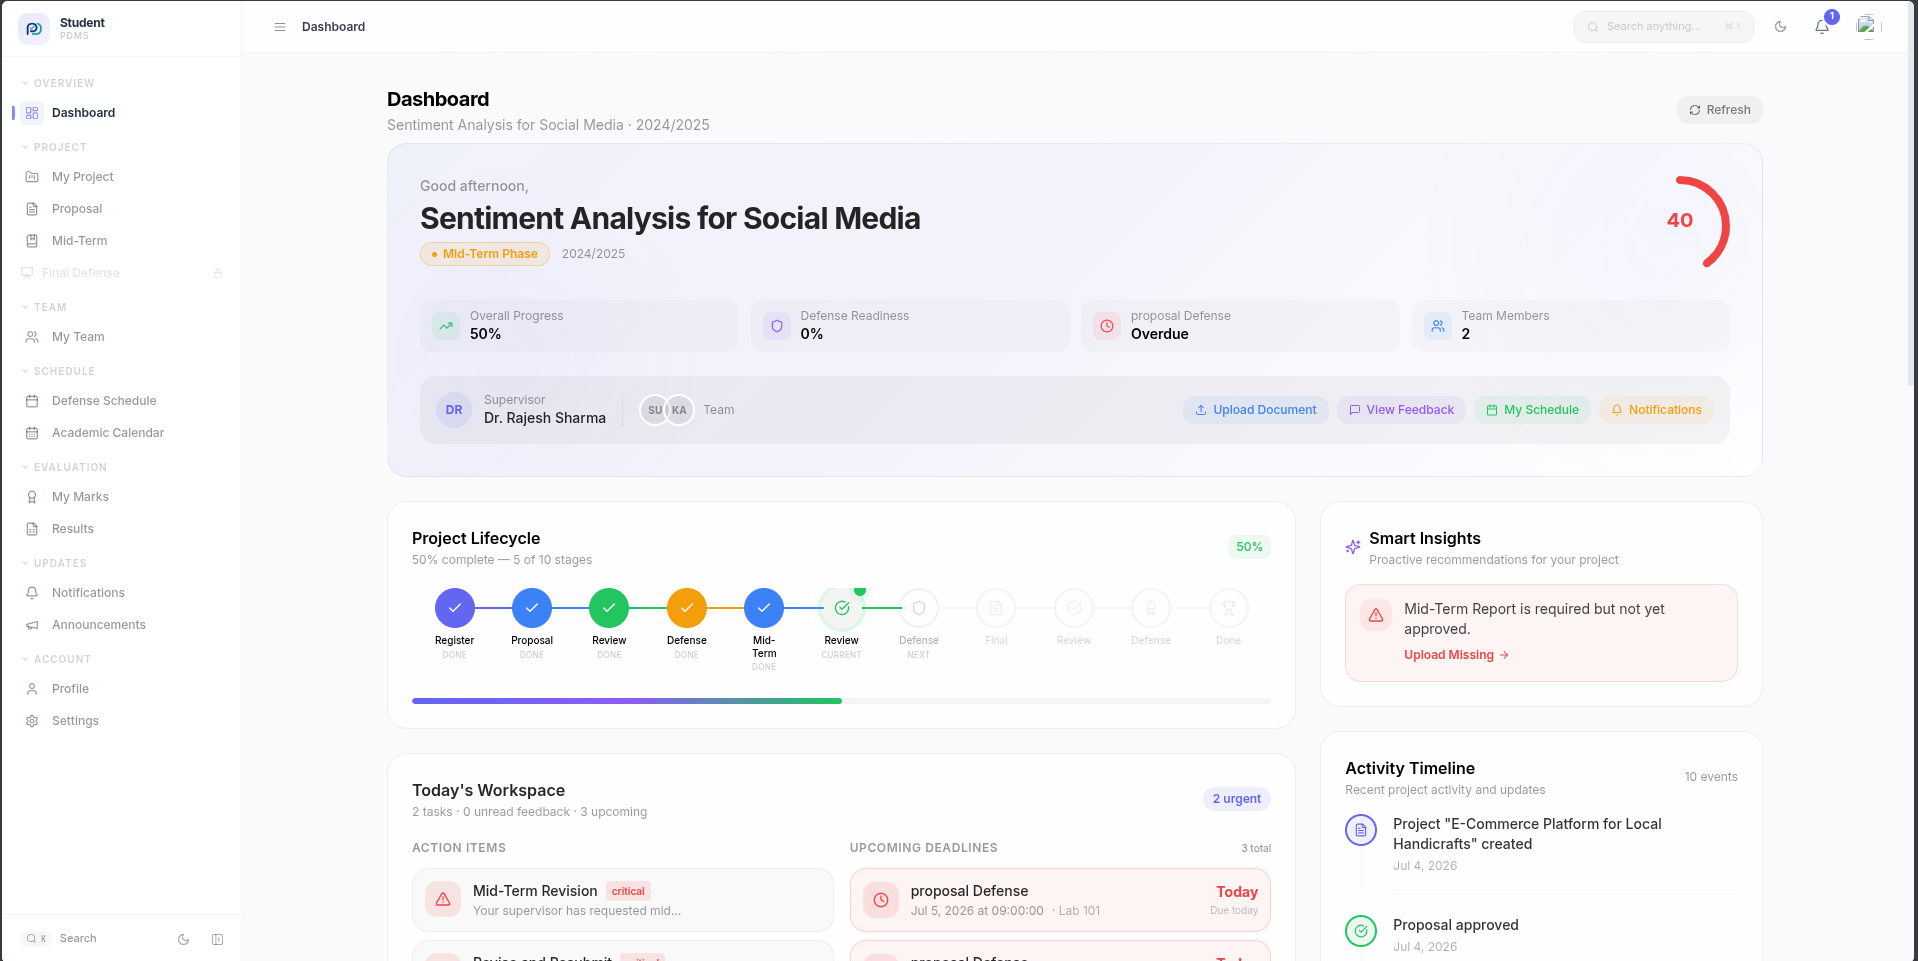
Task: Open My Team in the sidebar
Action: click(x=122, y=337)
